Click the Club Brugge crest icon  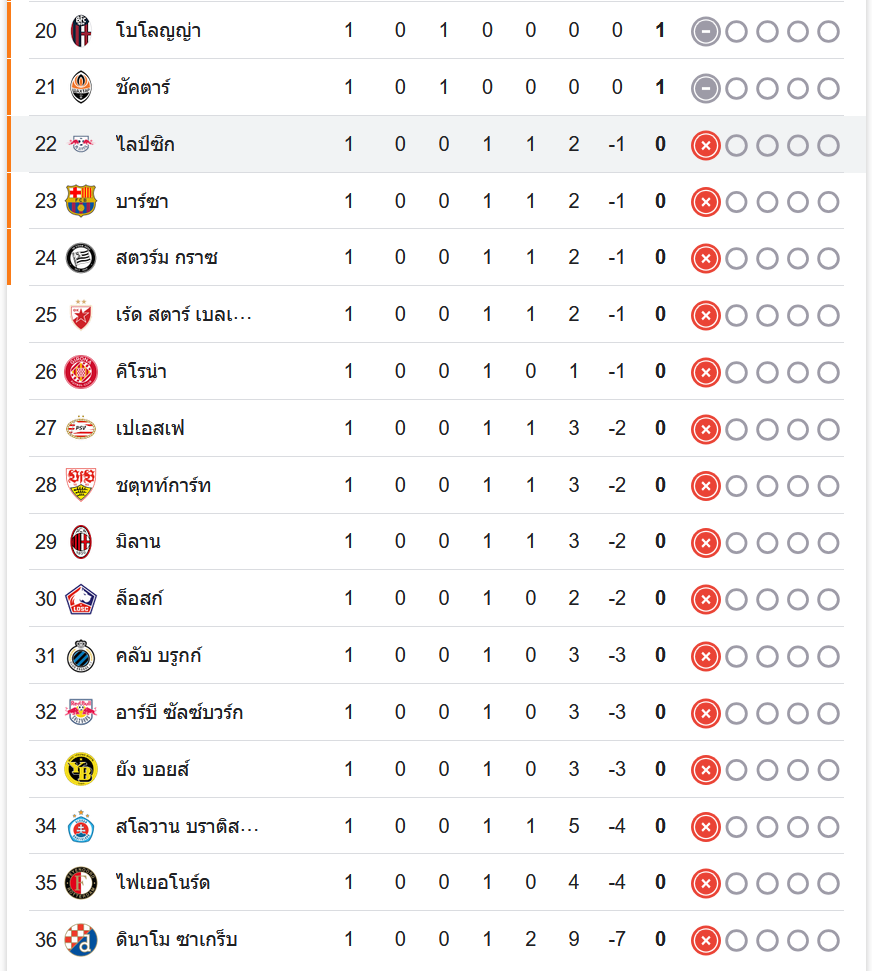81,656
